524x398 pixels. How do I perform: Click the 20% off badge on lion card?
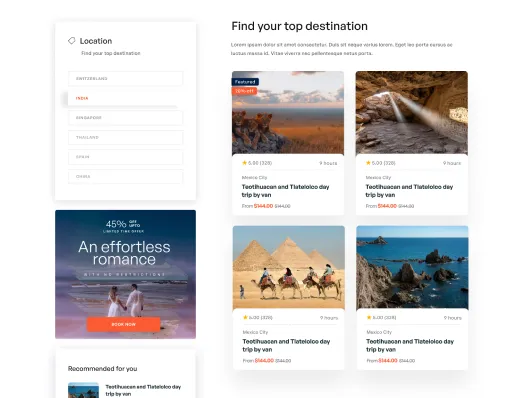tap(244, 91)
